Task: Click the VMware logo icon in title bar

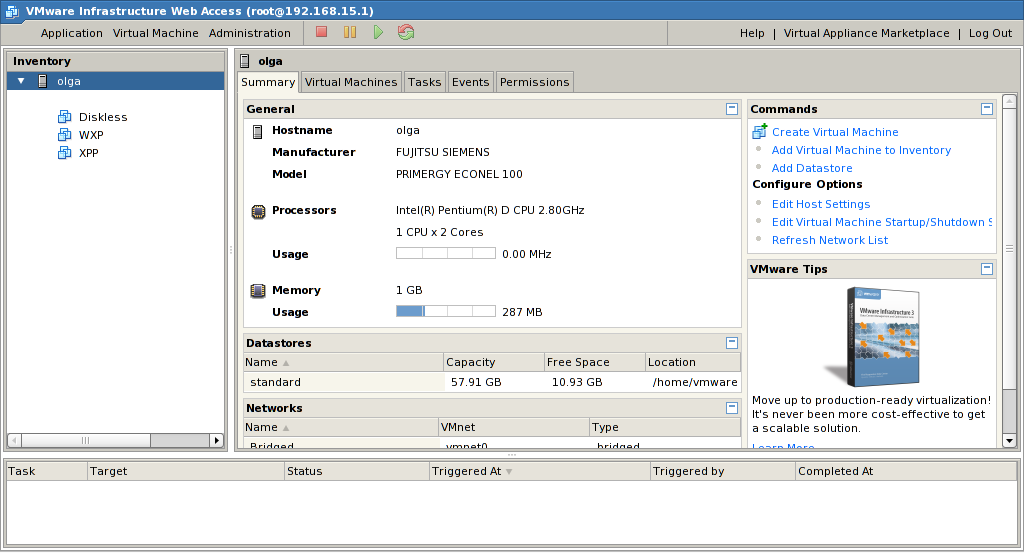Action: point(12,11)
